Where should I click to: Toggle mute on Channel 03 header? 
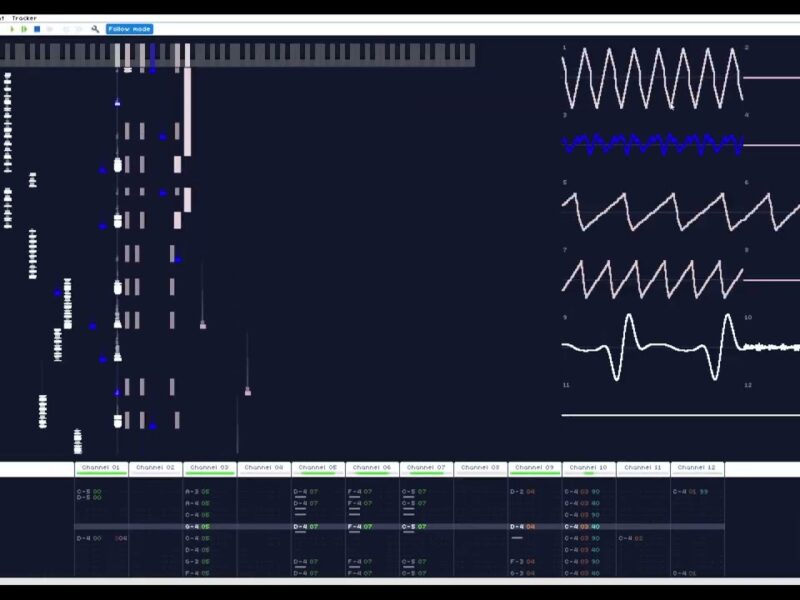click(x=210, y=469)
